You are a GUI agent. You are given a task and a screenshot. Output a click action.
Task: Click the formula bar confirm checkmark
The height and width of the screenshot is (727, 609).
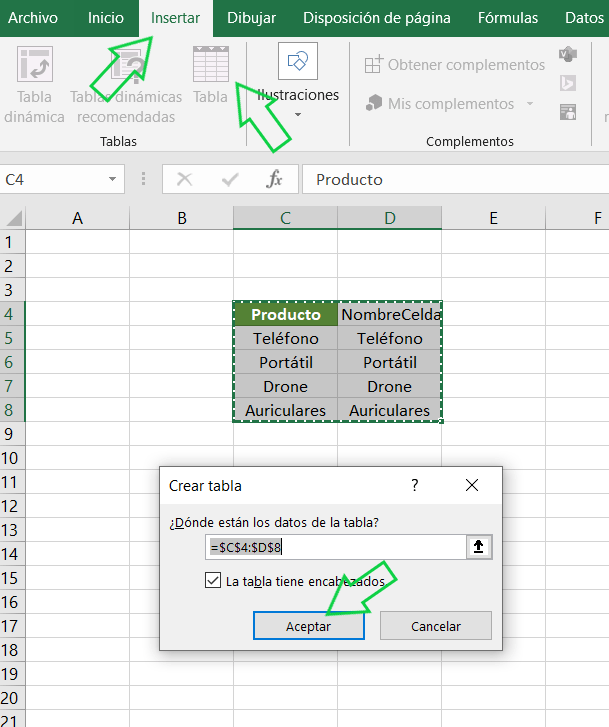pyautogui.click(x=230, y=179)
